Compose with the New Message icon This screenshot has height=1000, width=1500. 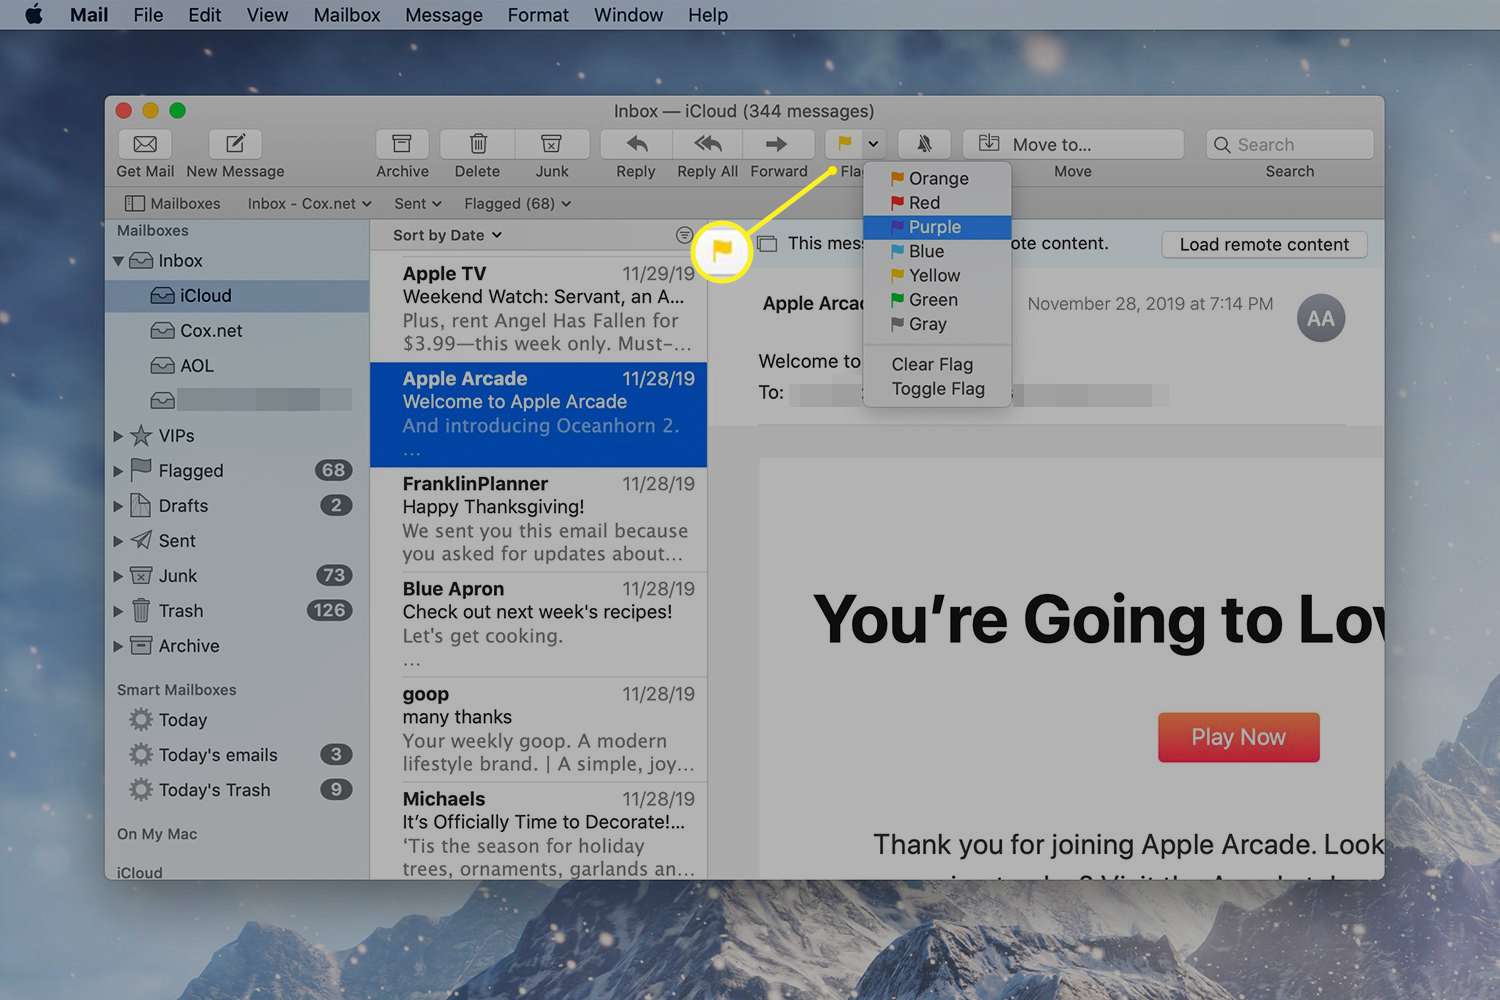[x=235, y=144]
